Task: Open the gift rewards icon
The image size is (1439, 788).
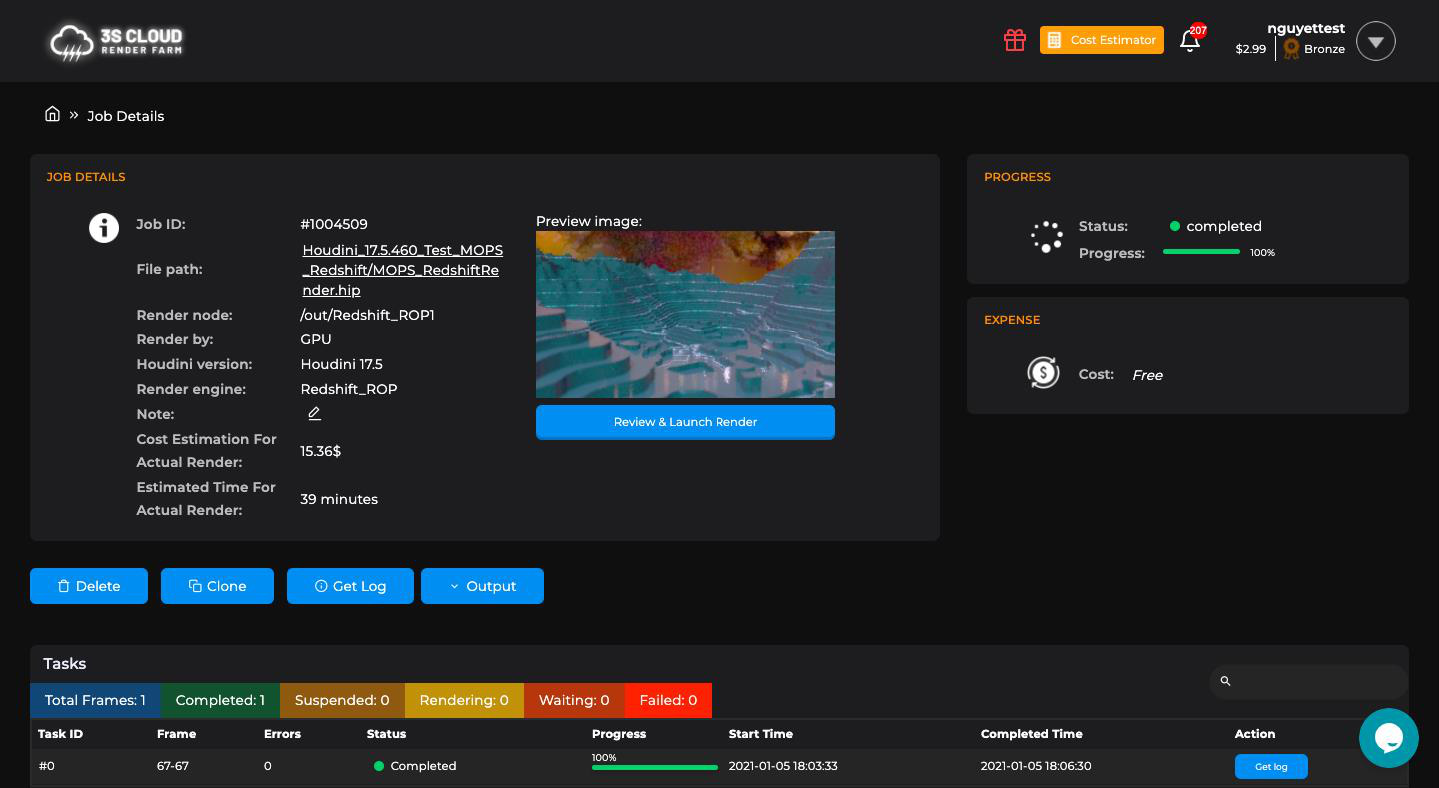Action: click(1015, 40)
